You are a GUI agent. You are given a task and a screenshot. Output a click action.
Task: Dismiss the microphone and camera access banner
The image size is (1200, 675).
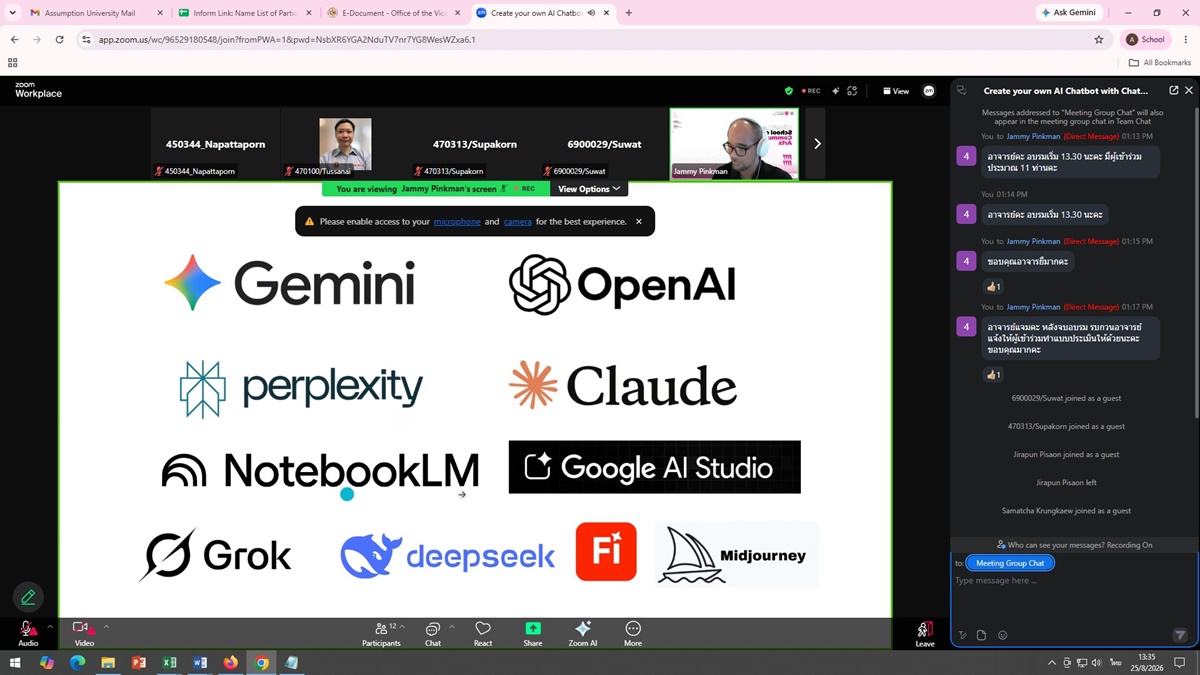click(639, 221)
